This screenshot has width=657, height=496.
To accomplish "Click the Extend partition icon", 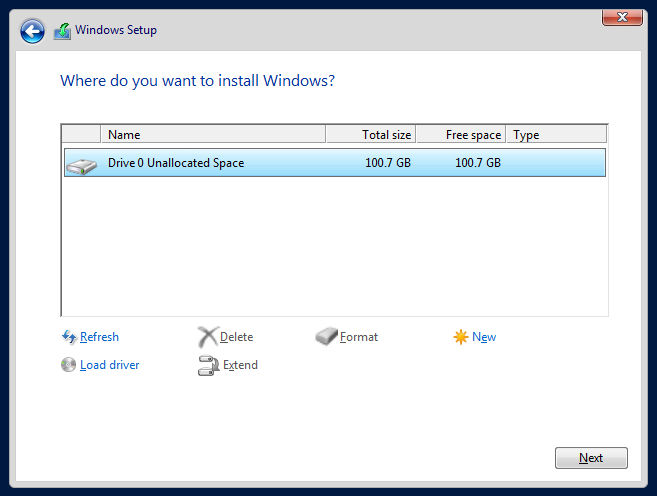I will pyautogui.click(x=208, y=365).
